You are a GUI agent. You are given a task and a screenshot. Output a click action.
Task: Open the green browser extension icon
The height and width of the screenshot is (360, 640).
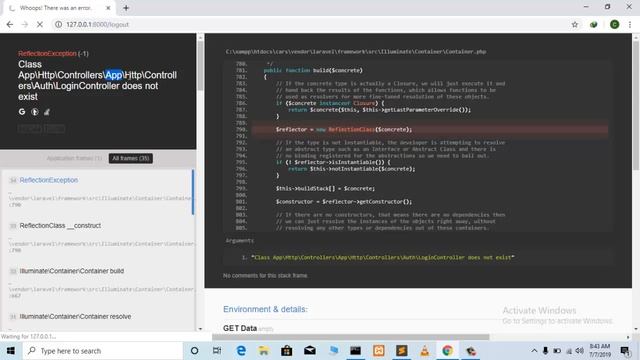[x=593, y=24]
